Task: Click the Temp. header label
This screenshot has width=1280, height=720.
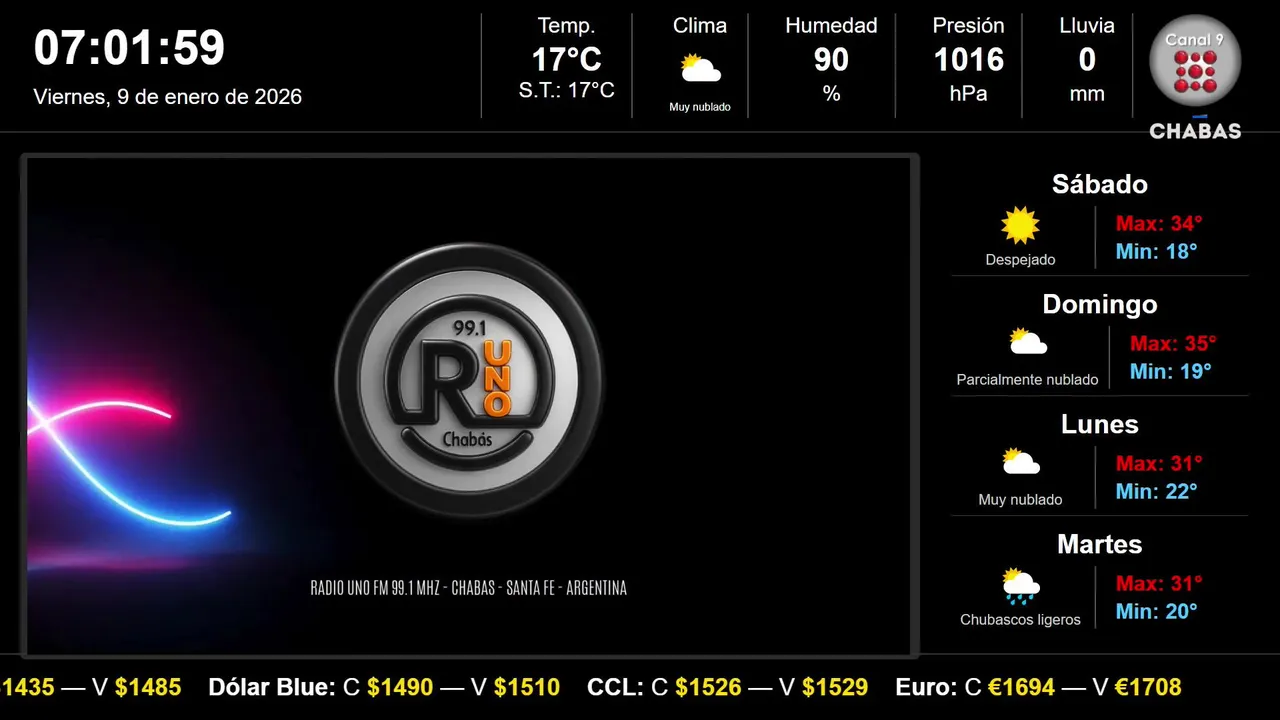Action: (x=566, y=26)
